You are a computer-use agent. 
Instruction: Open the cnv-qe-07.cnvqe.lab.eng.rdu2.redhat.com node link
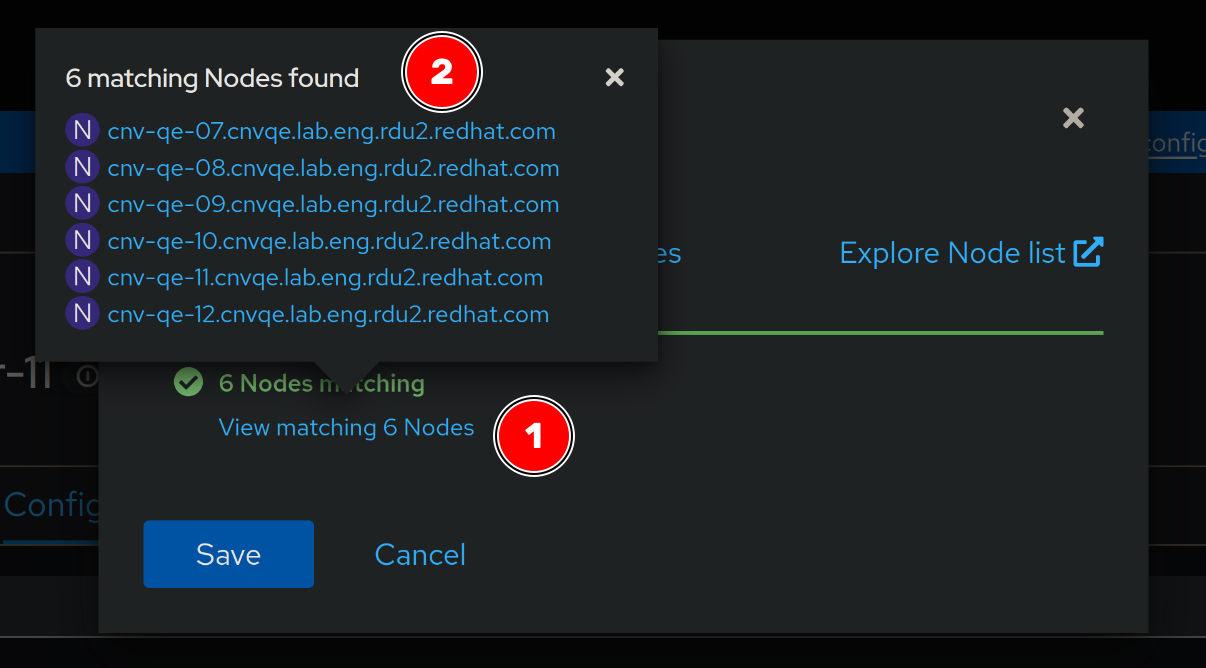pos(331,131)
